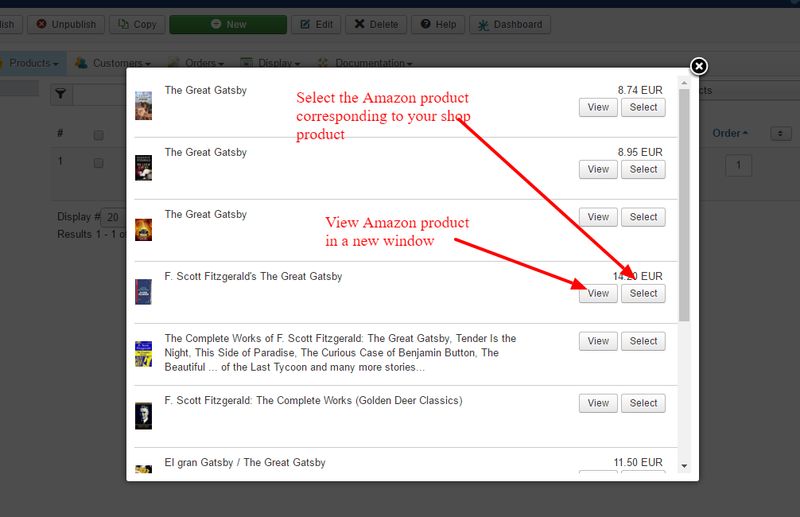Screen dimensions: 800x517
Task: Open the blue F. Scott Fitzgerald's Gatsby cover
Action: [x=143, y=291]
